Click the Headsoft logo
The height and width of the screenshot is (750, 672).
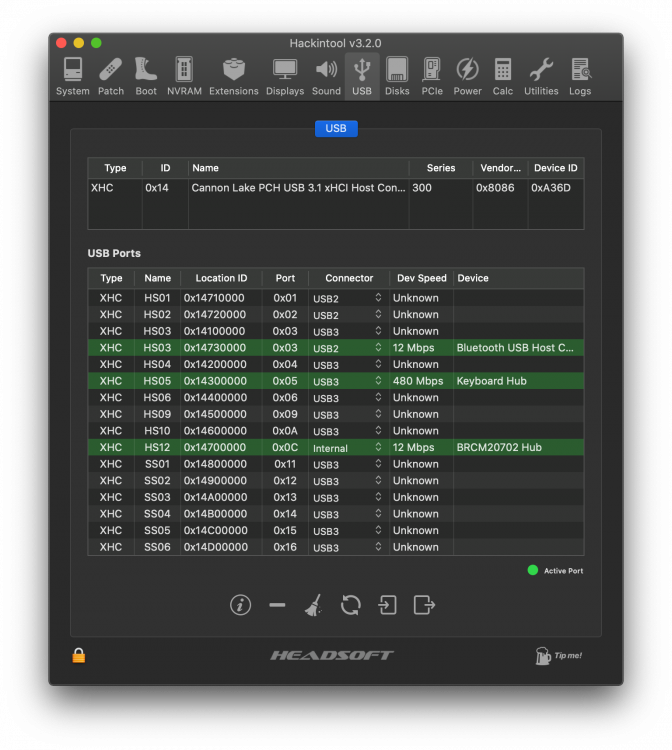coord(332,655)
